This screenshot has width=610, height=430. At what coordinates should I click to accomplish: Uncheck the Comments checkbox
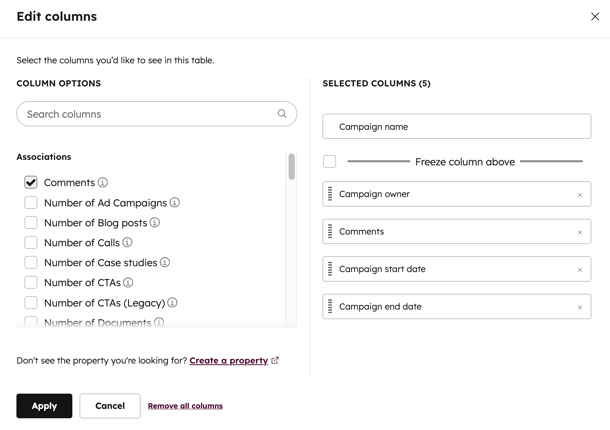click(x=31, y=183)
